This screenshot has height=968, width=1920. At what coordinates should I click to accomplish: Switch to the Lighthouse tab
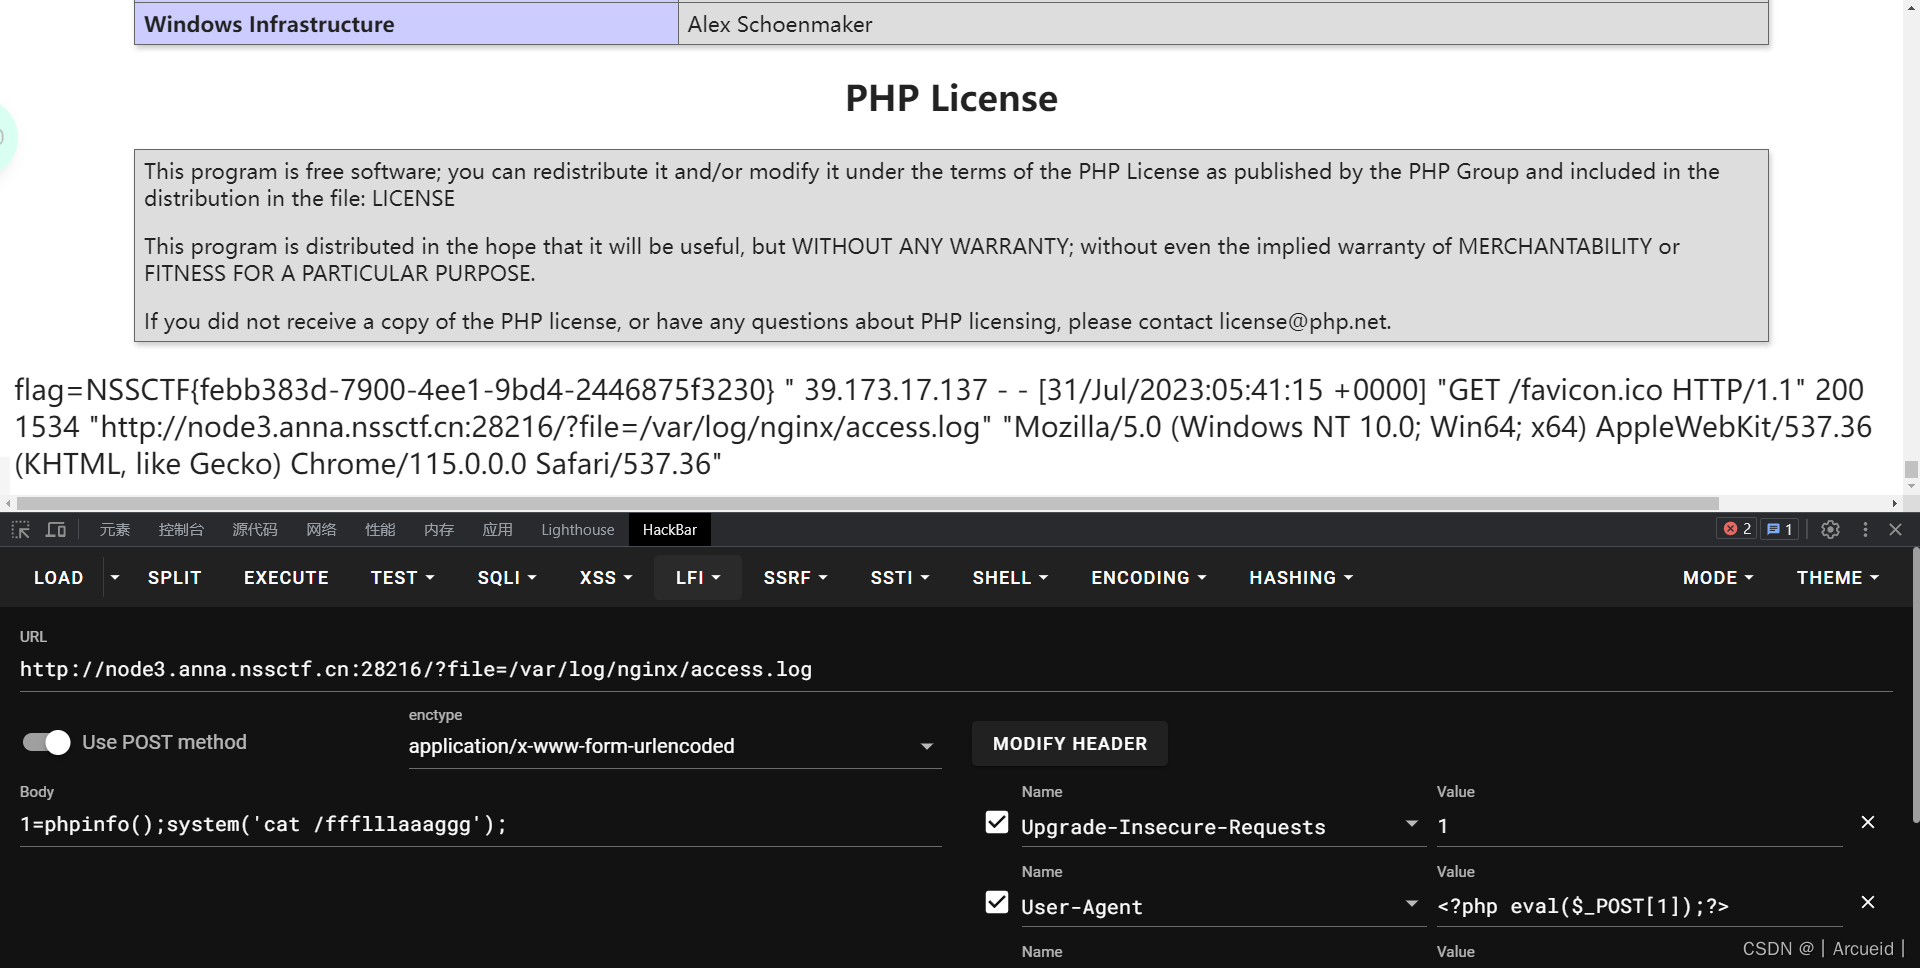coord(578,530)
